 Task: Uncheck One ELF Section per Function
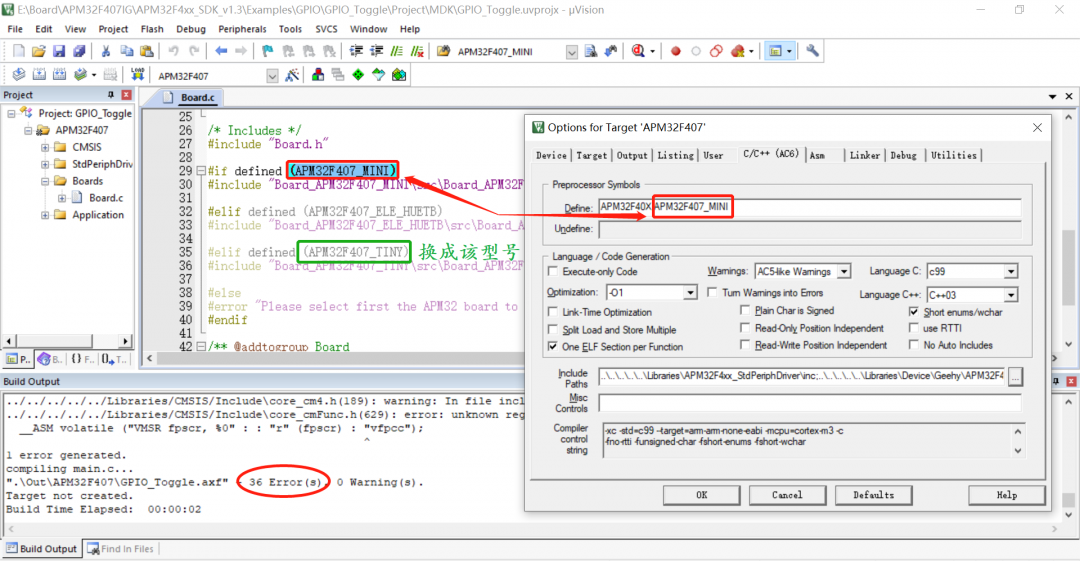(x=553, y=347)
